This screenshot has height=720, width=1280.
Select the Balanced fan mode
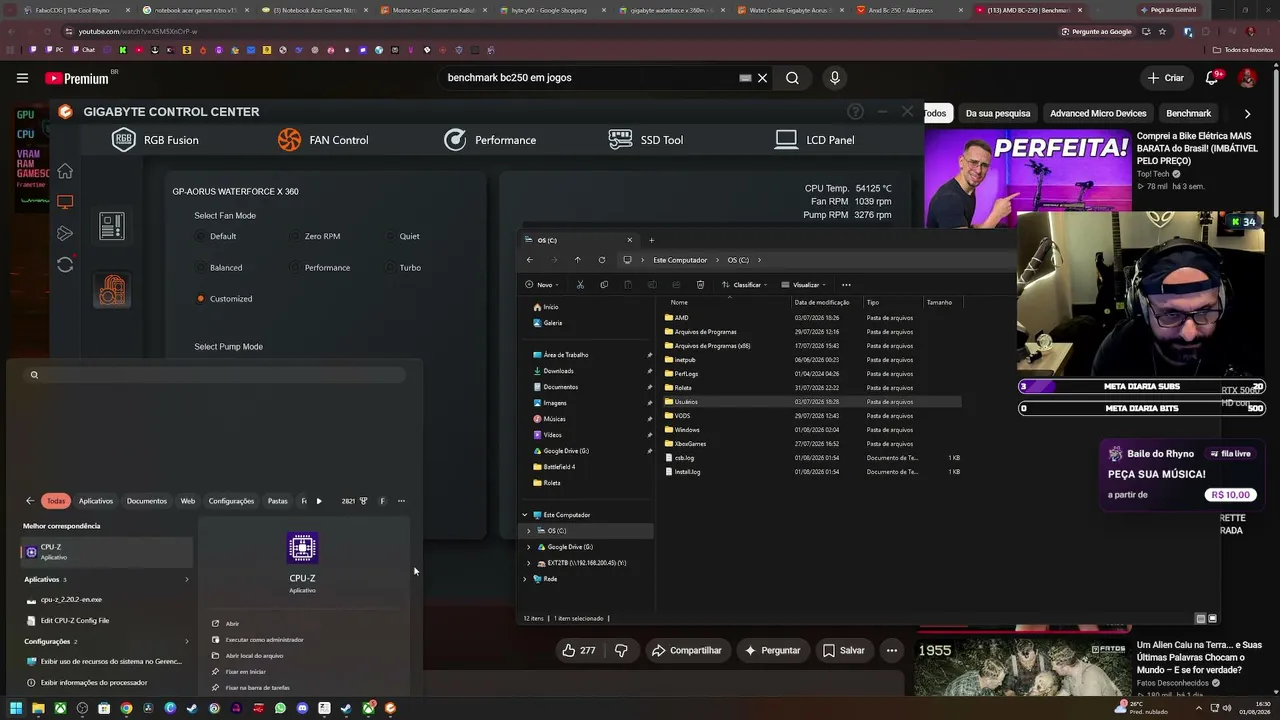tap(220, 268)
